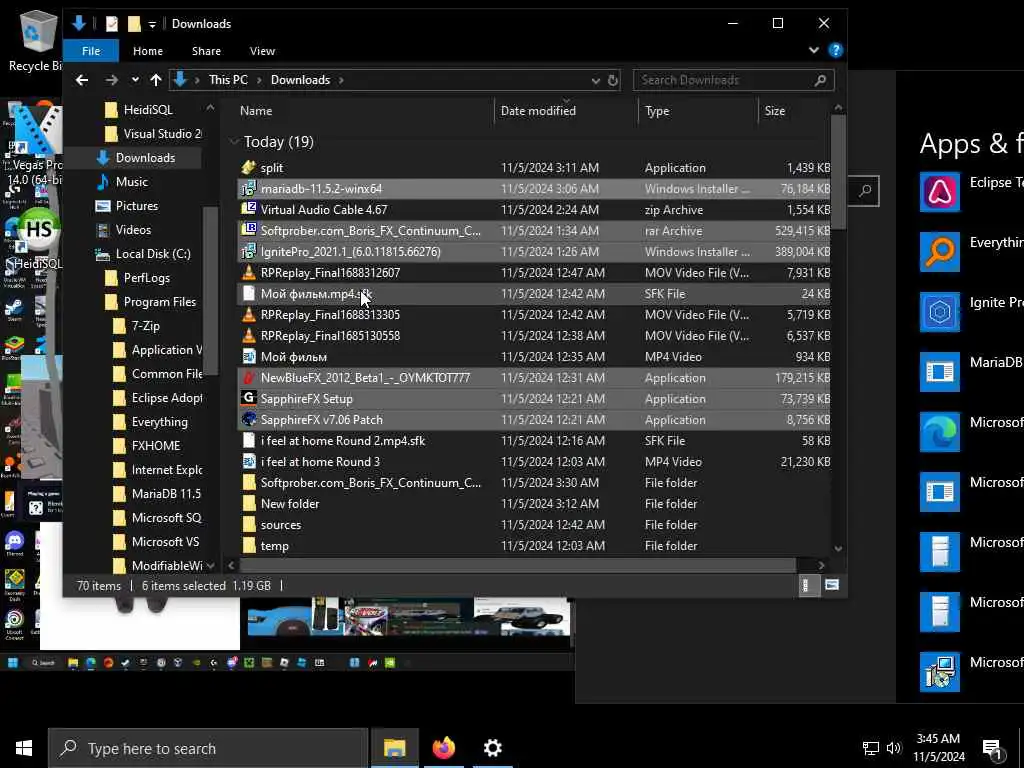Open the Settings gear on the taskbar
This screenshot has height=768, width=1024.
(x=492, y=748)
